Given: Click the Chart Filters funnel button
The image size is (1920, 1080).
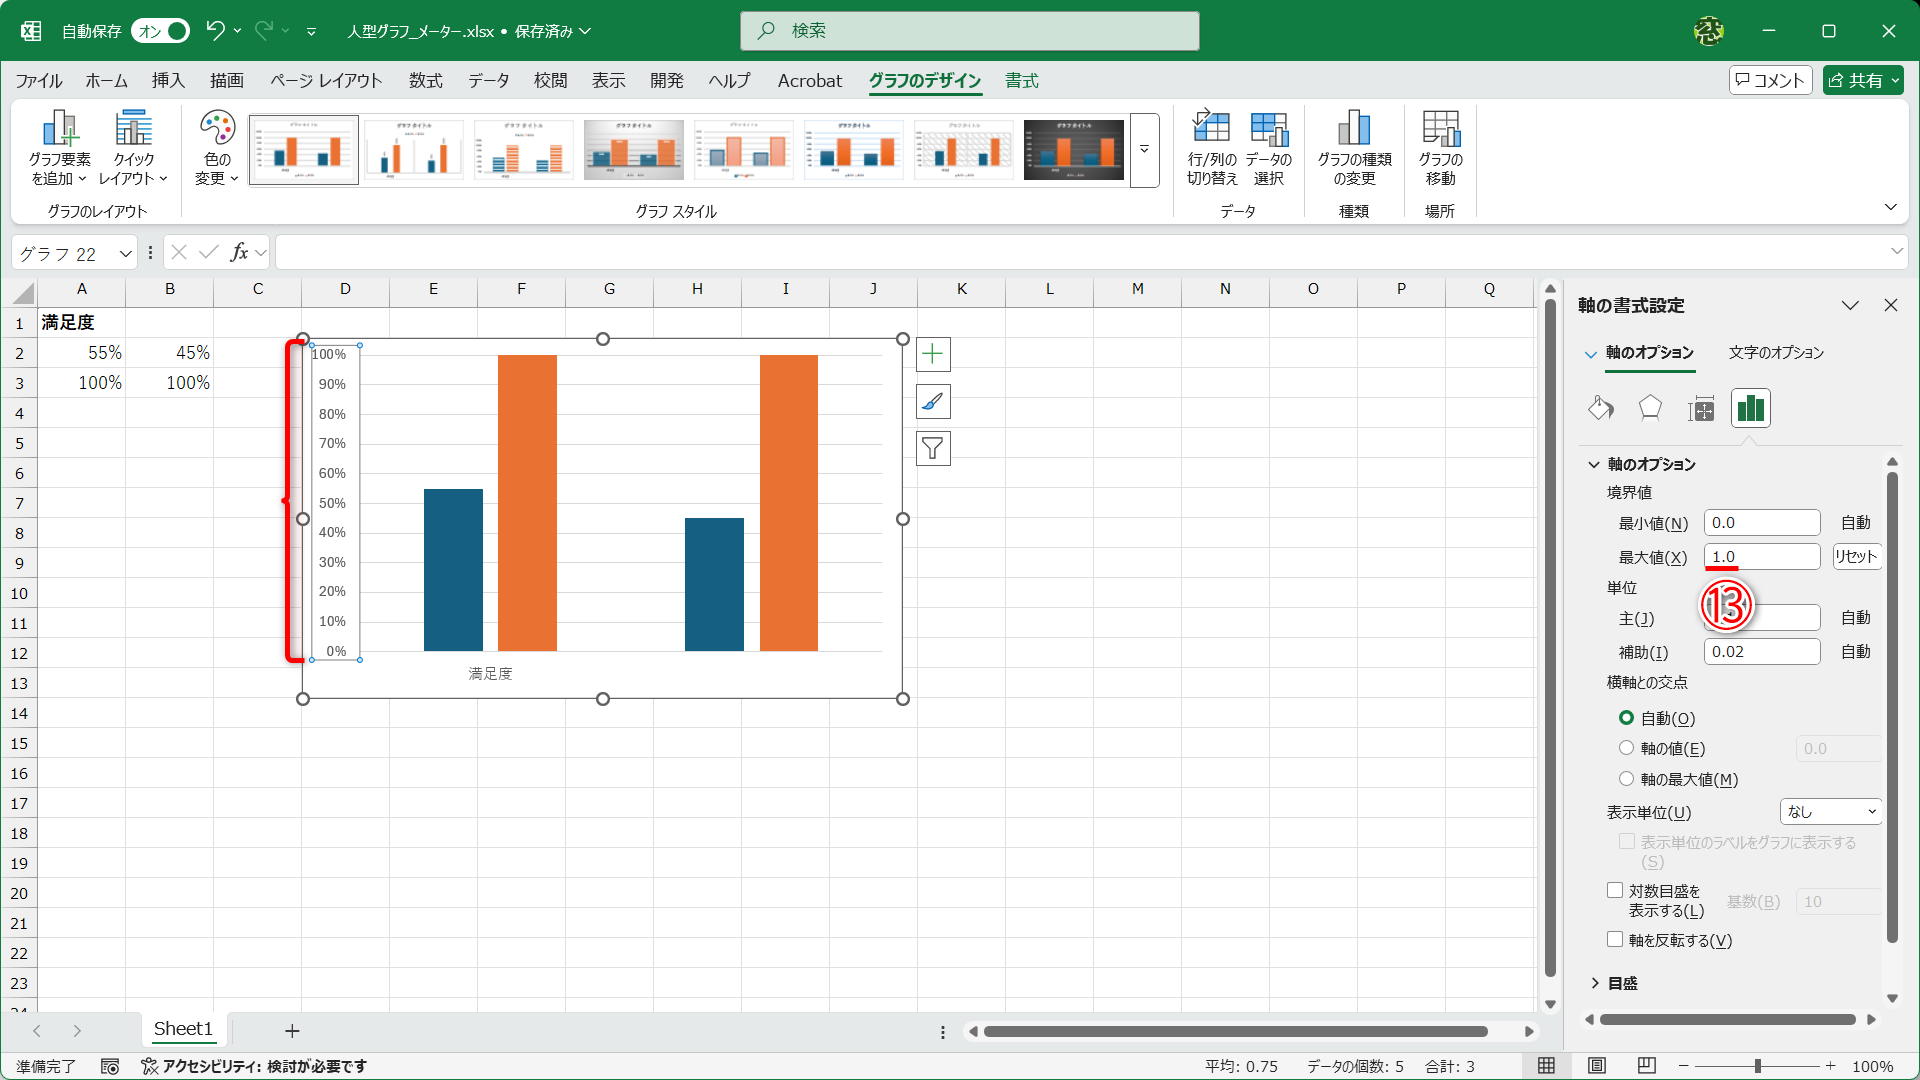Looking at the screenshot, I should pos(932,449).
